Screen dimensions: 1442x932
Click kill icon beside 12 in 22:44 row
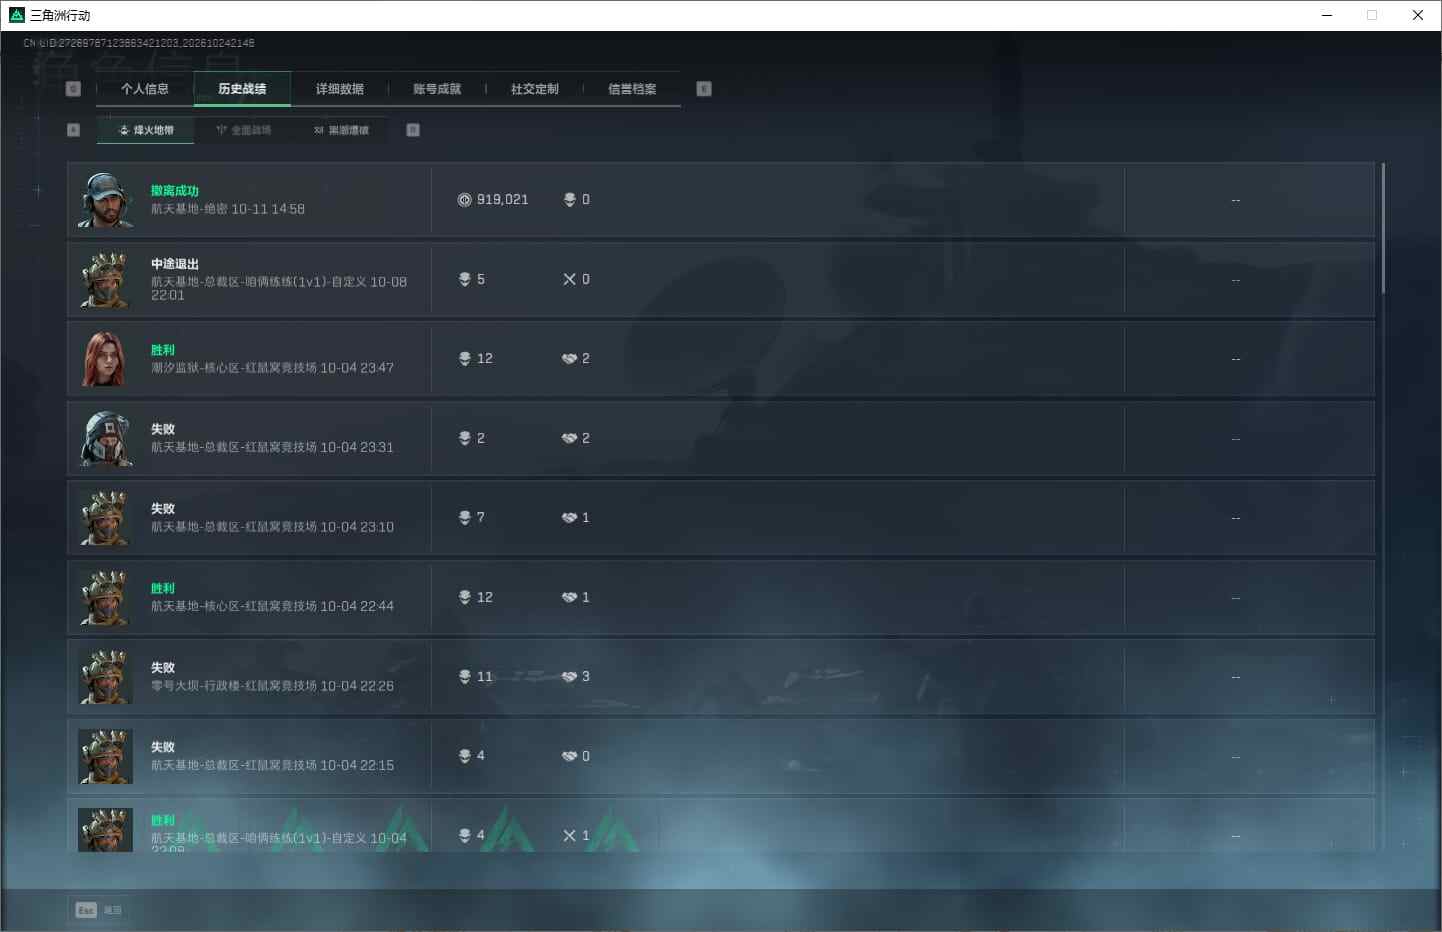464,597
